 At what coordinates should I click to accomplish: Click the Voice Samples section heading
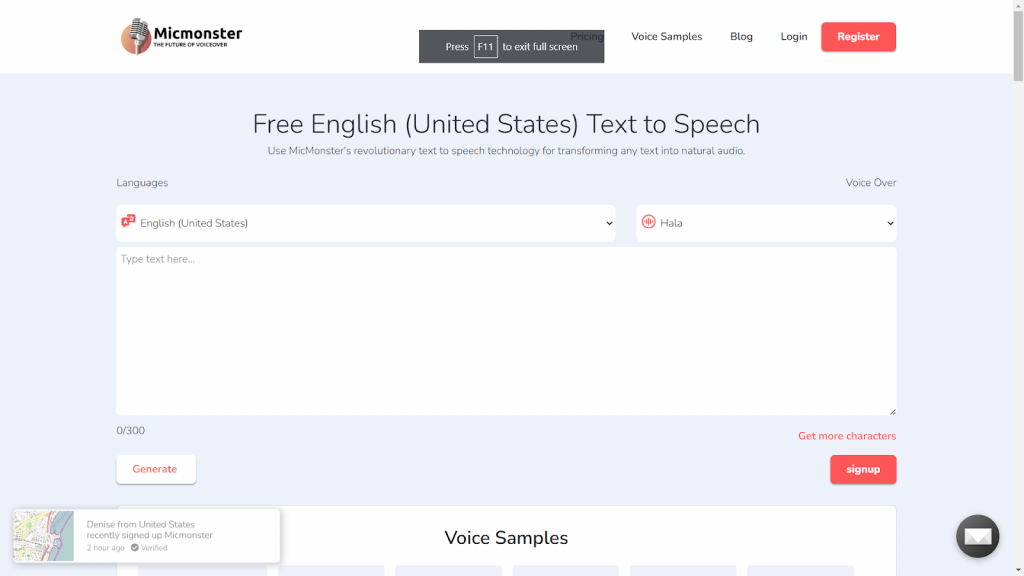click(x=506, y=537)
